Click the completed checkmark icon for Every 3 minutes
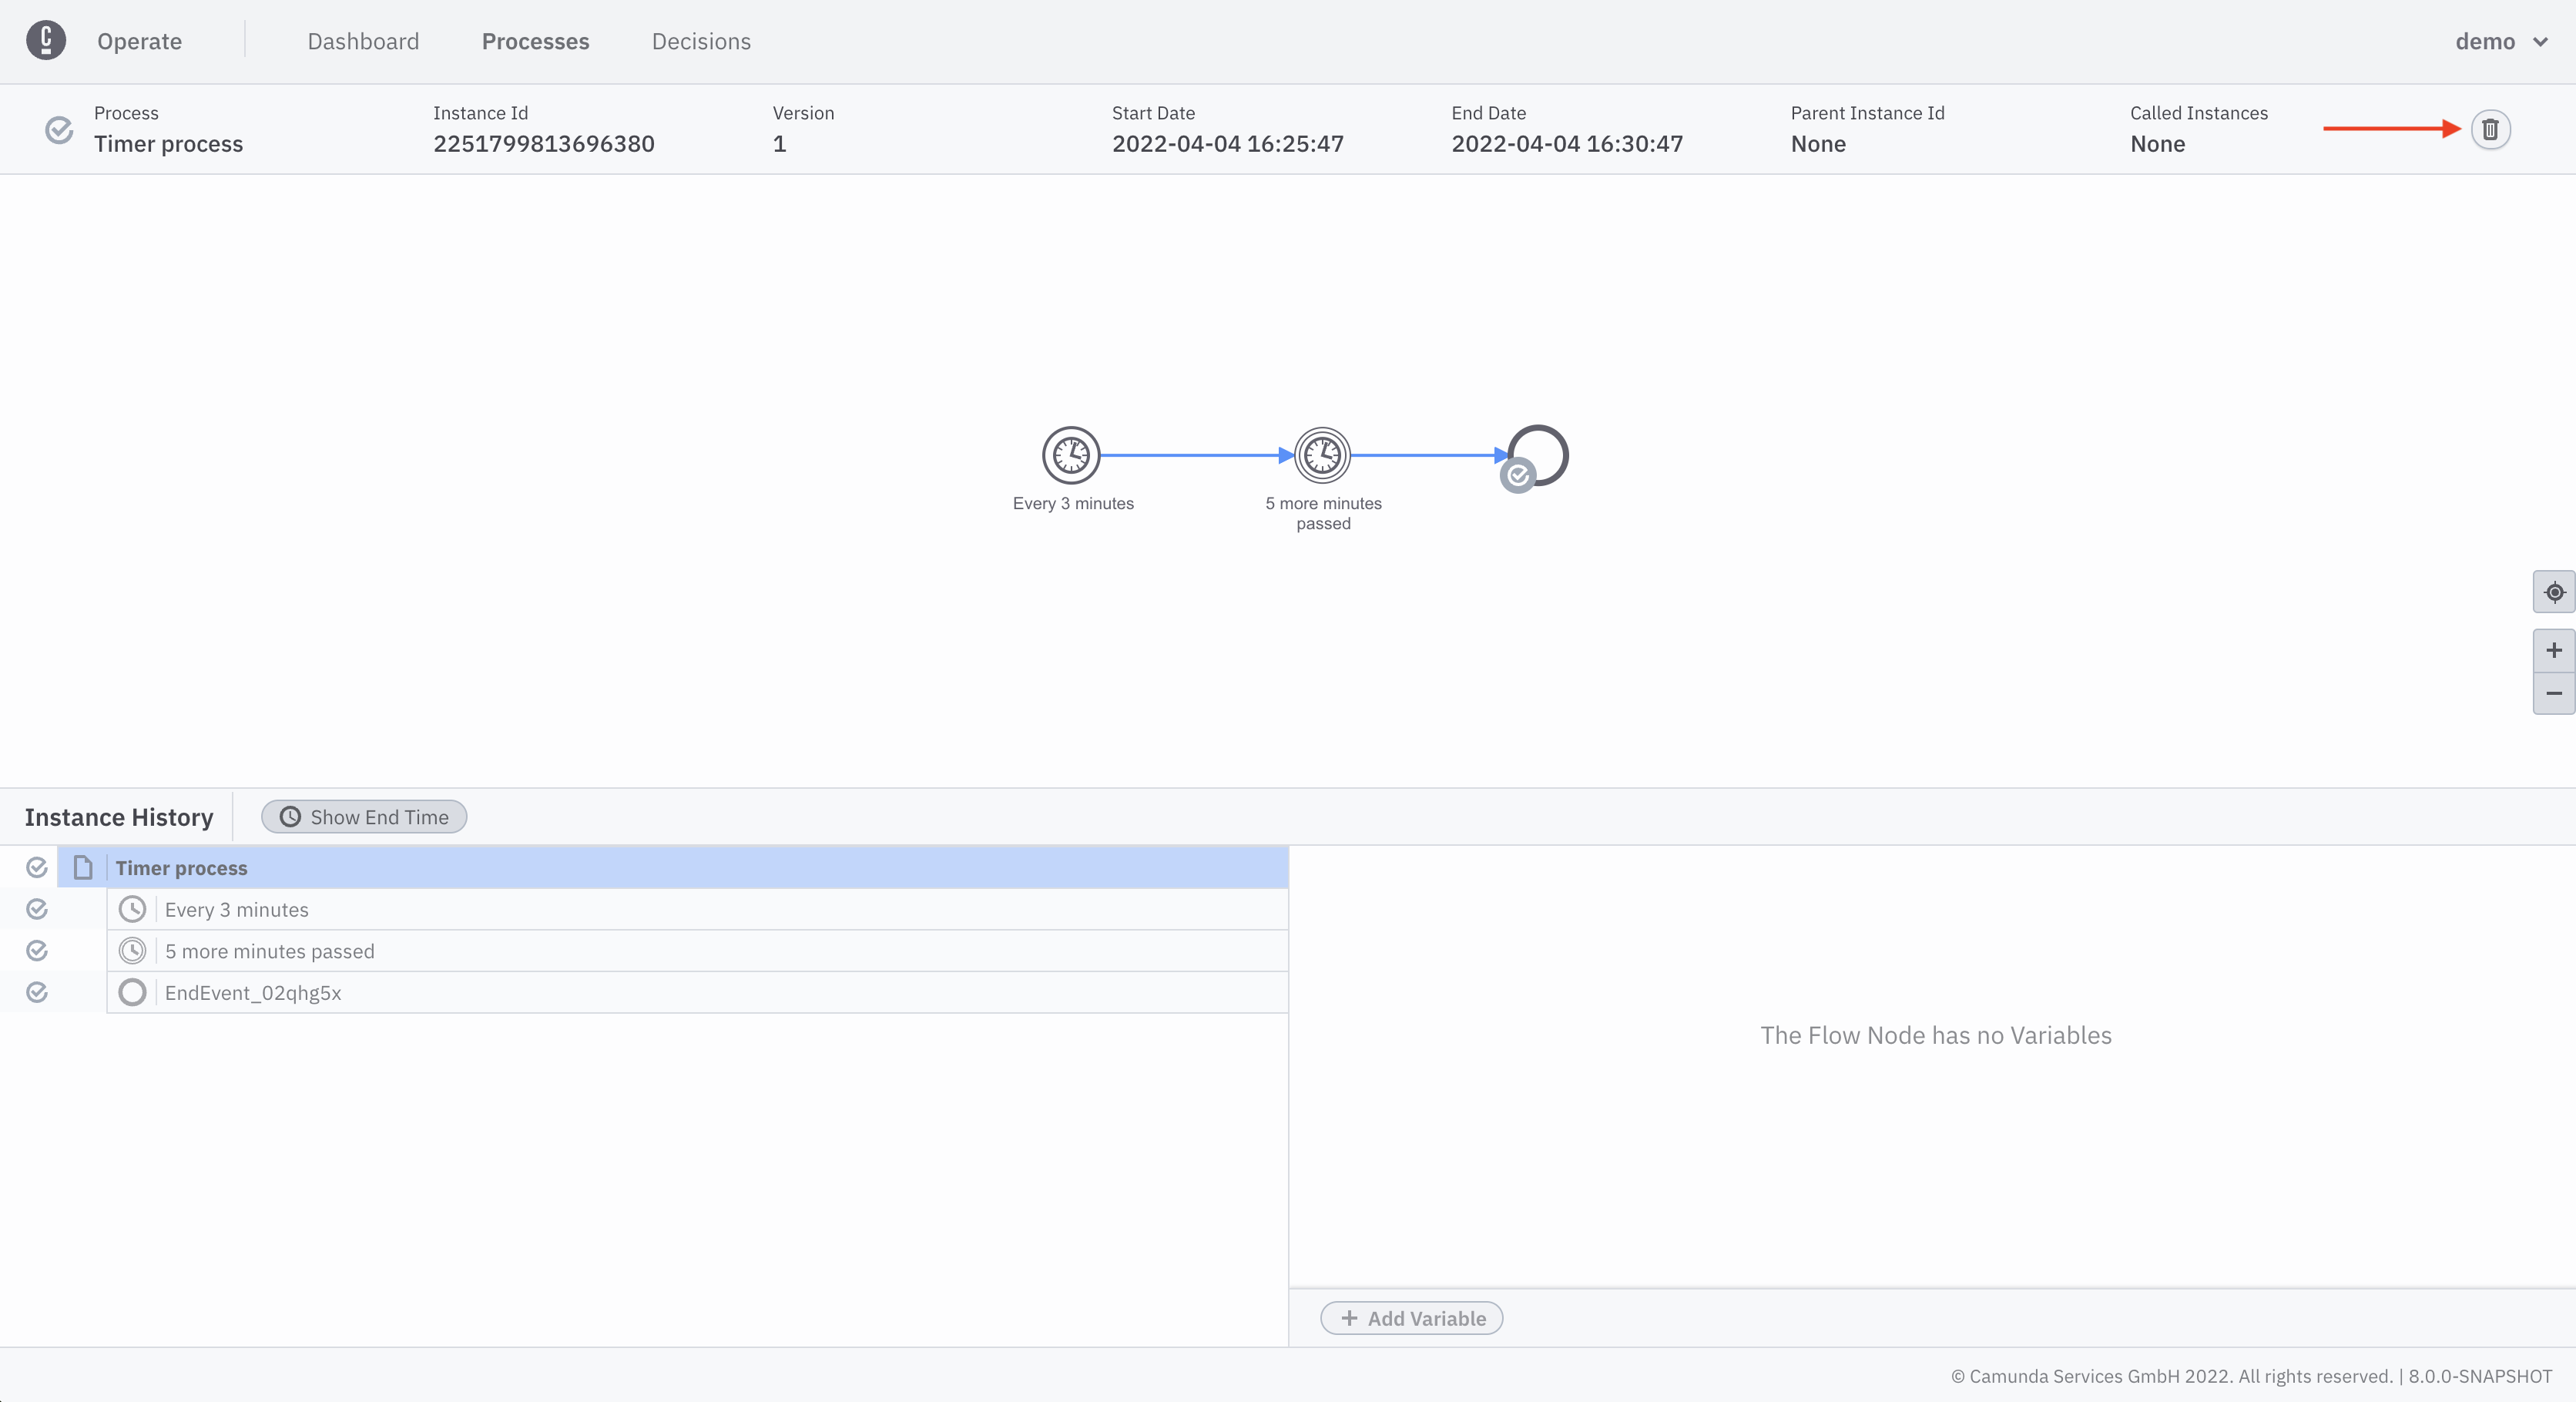The image size is (2576, 1402). (x=38, y=908)
